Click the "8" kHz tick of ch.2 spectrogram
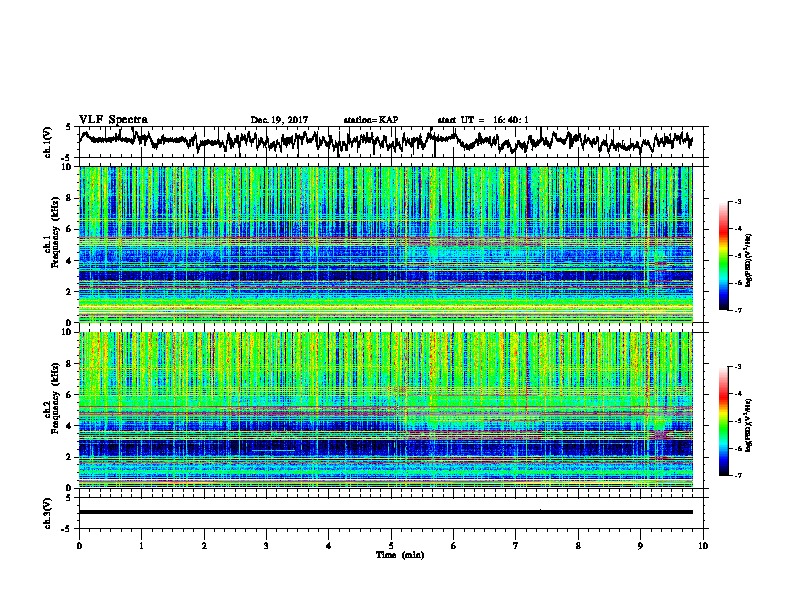 pos(71,364)
